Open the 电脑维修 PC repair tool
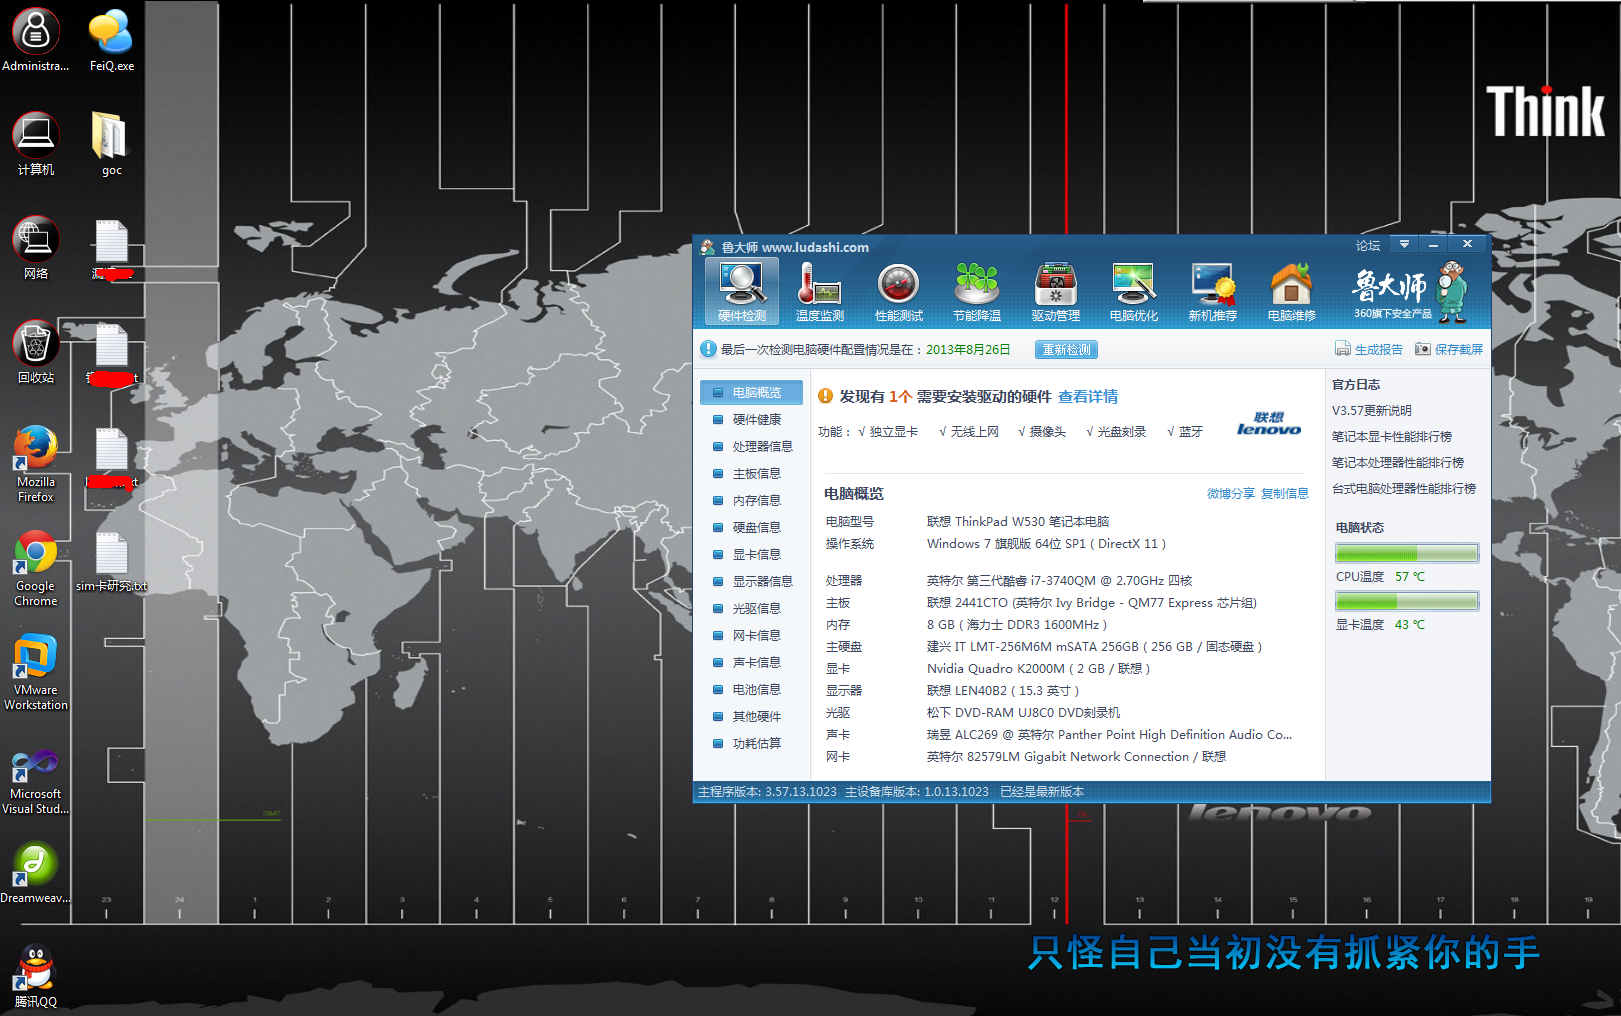This screenshot has width=1621, height=1016. coord(1291,291)
